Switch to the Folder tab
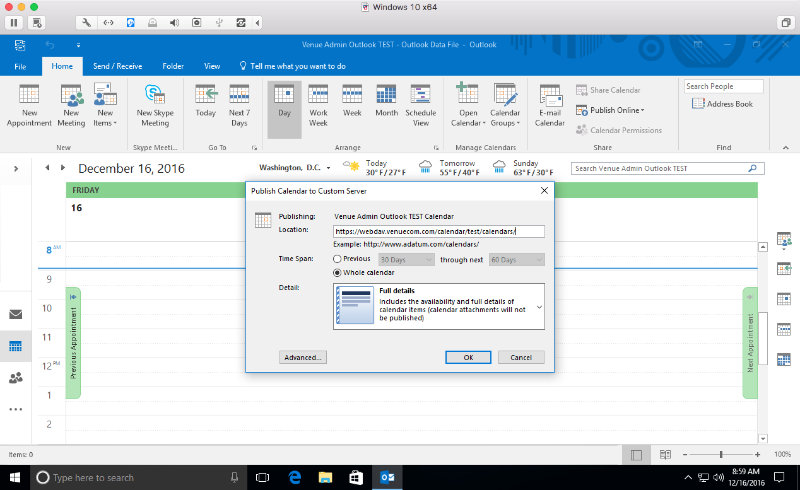 pos(173,66)
